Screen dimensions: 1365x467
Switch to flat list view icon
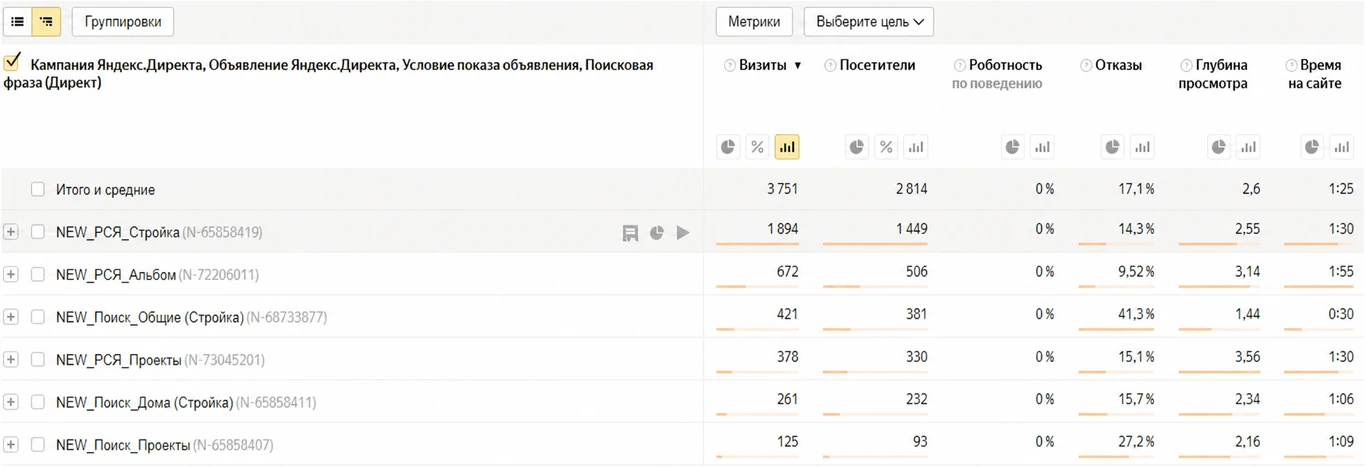[17, 21]
